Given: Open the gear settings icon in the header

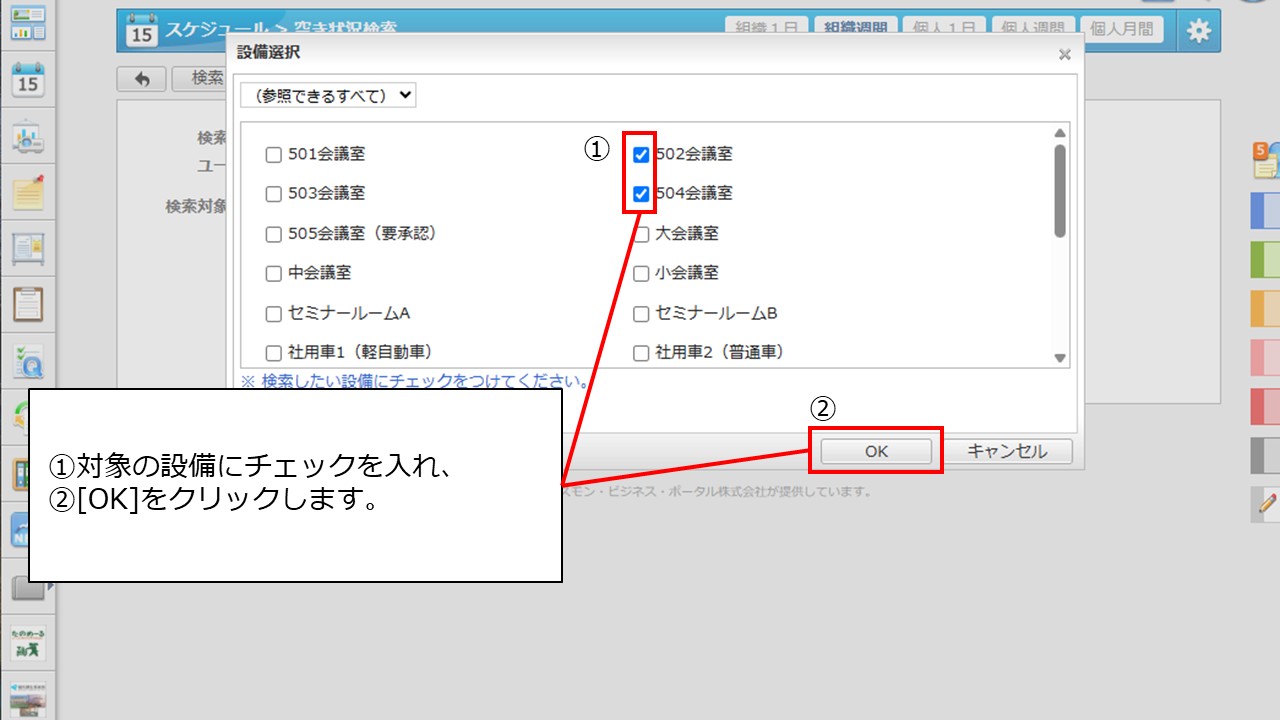Looking at the screenshot, I should coord(1197,31).
